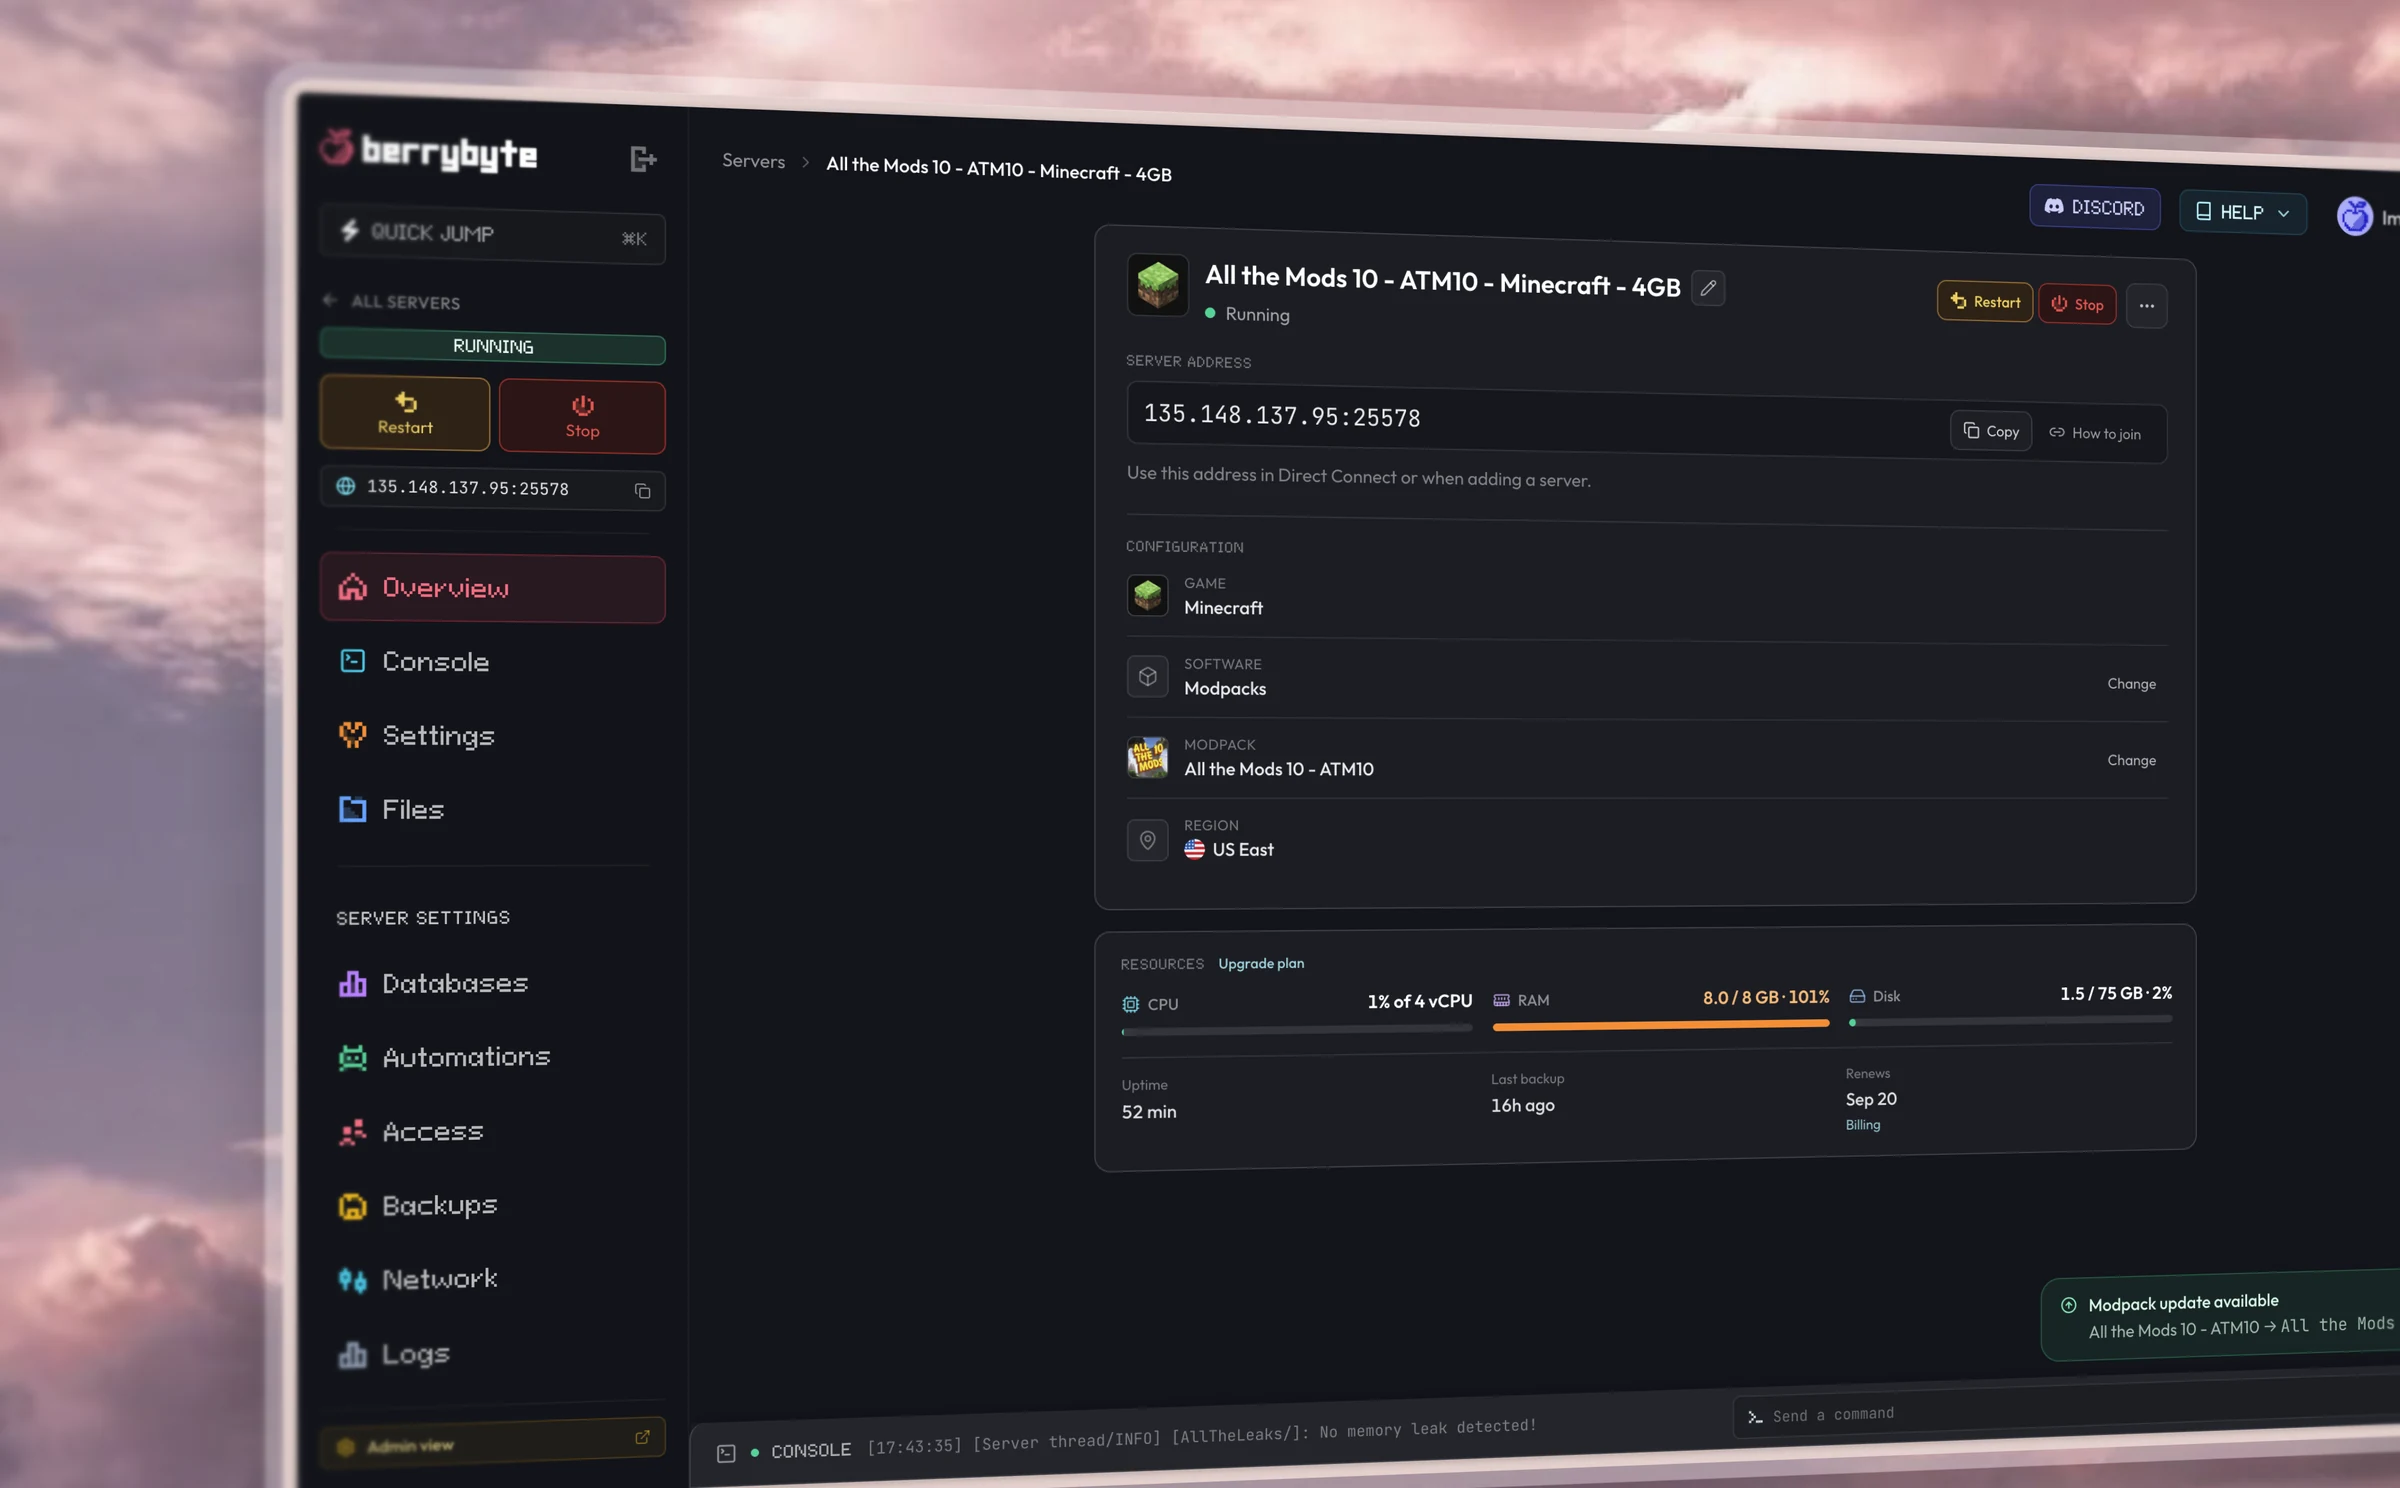Click the RAM usage bar
The width and height of the screenshot is (2400, 1488).
tap(1661, 1024)
